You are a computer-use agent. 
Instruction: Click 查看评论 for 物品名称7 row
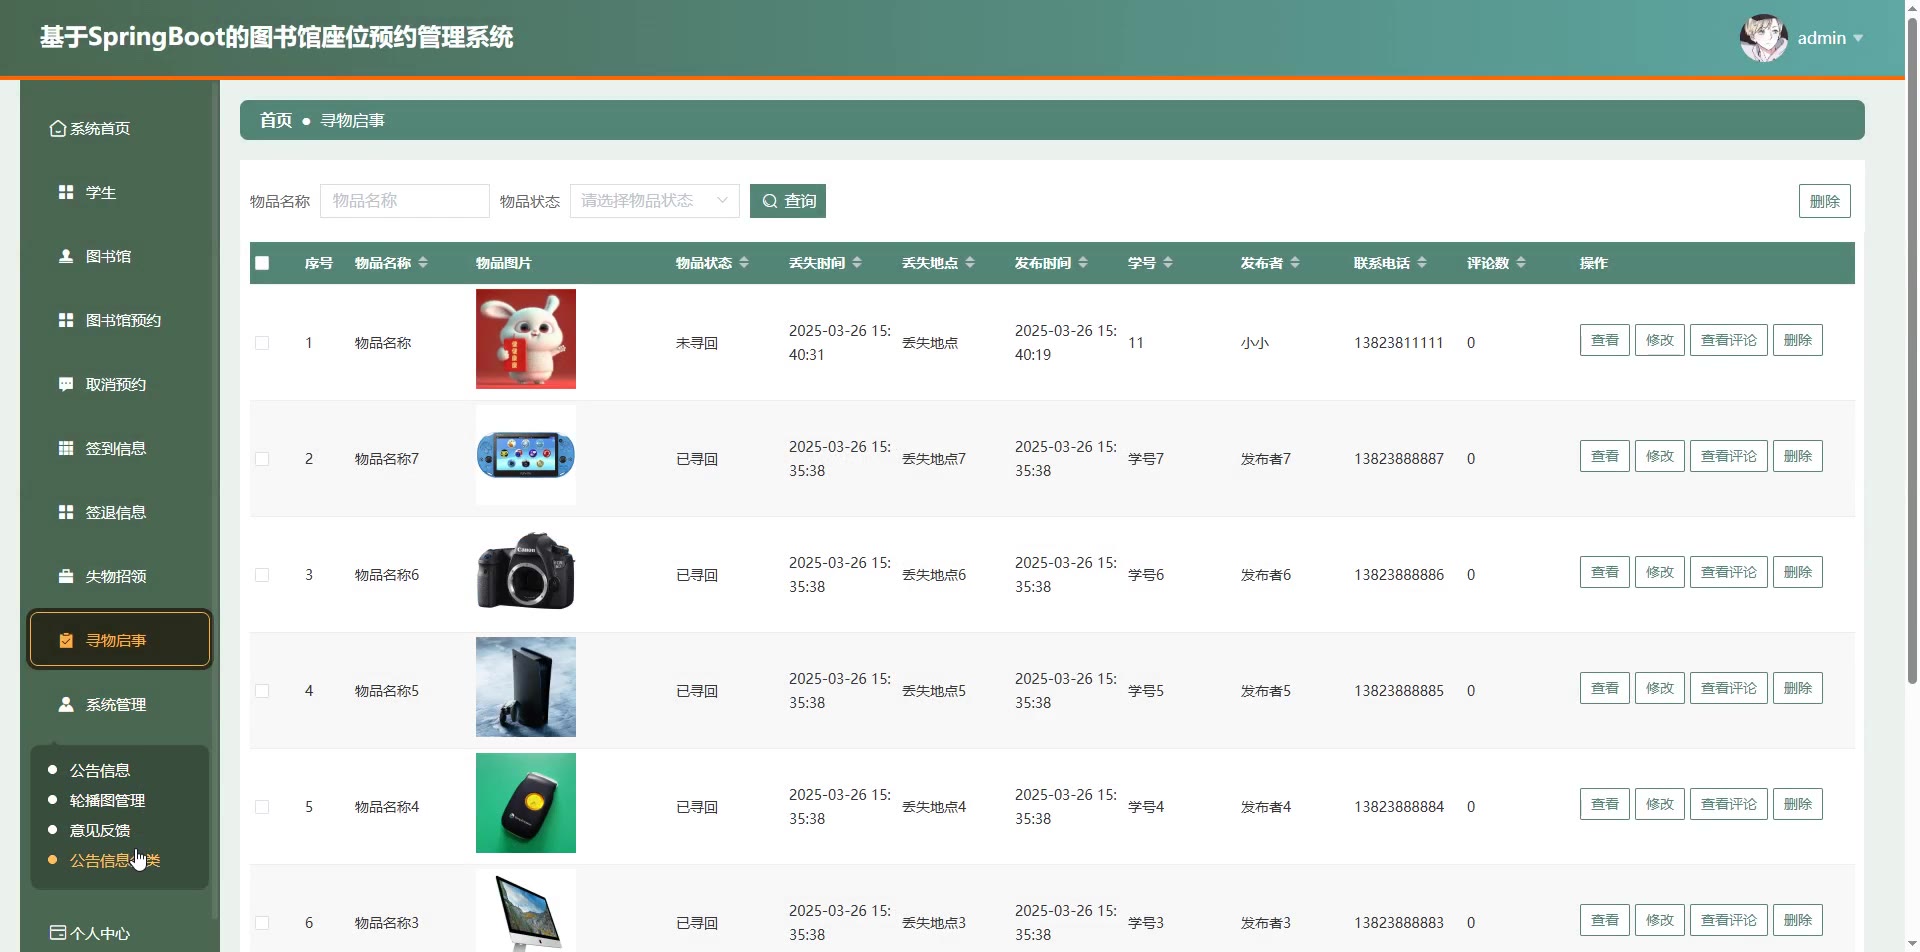(1728, 456)
